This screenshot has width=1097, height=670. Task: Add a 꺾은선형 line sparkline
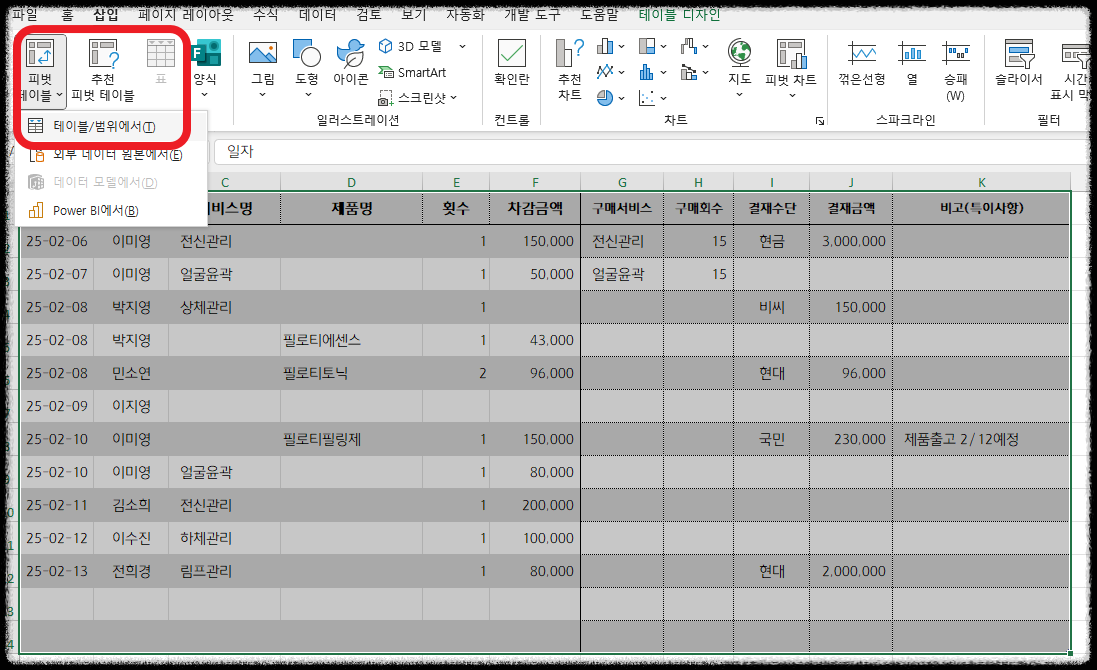(862, 62)
